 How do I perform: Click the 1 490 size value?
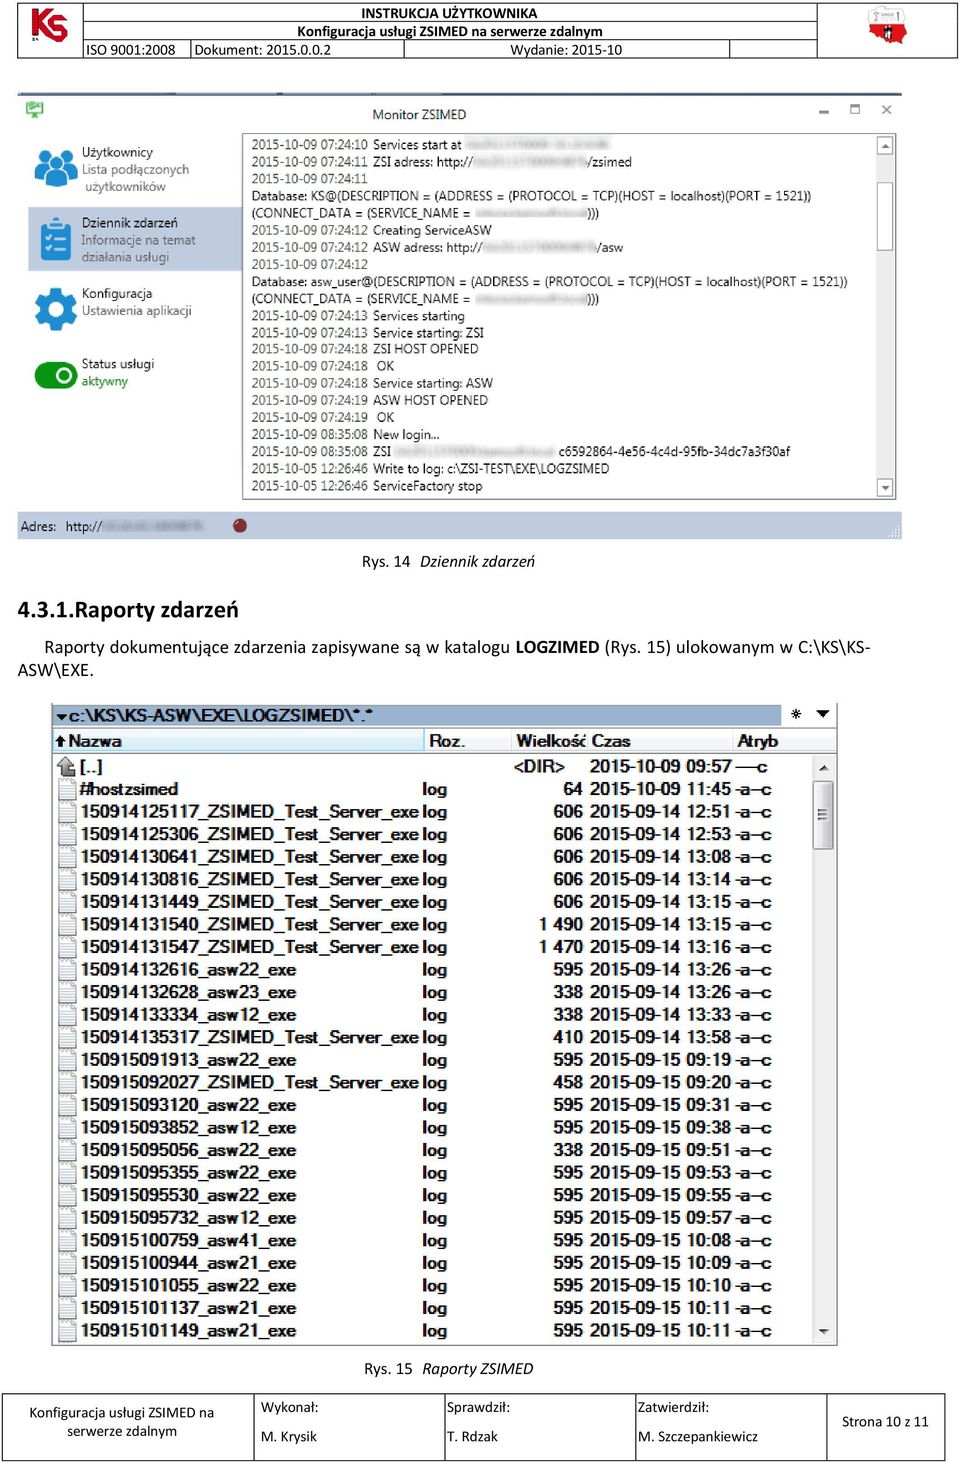[560, 925]
